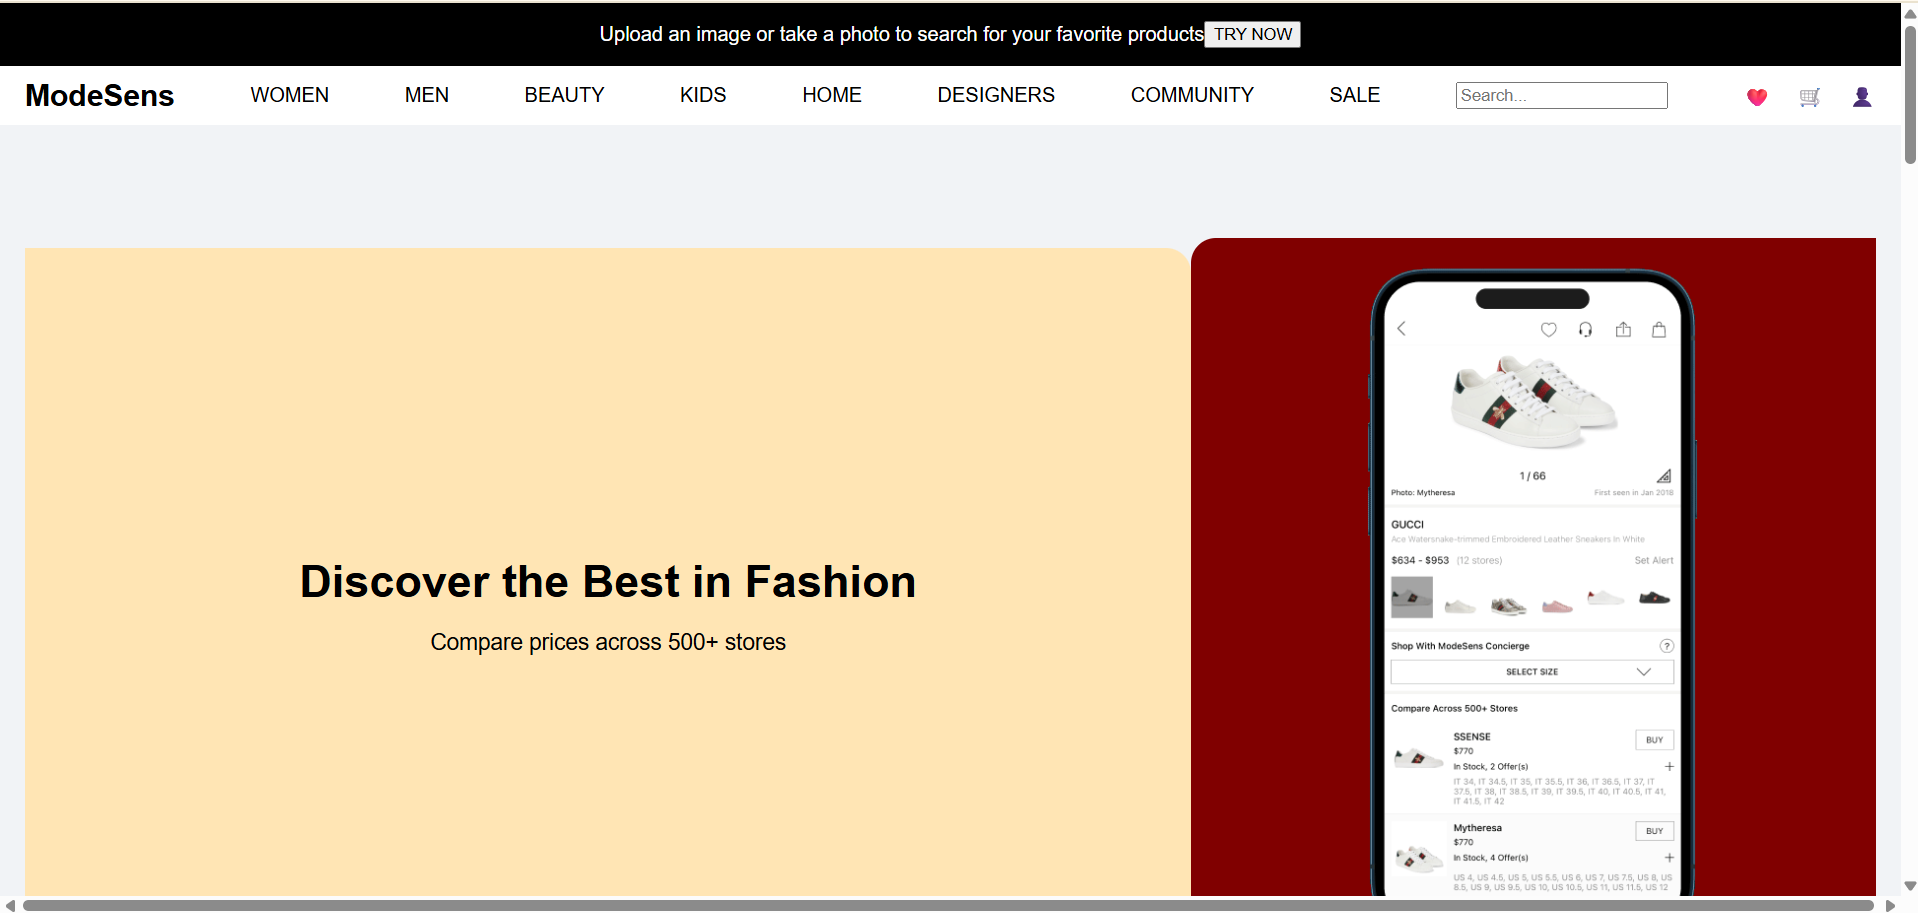Open the WOMEN menu

pos(289,95)
